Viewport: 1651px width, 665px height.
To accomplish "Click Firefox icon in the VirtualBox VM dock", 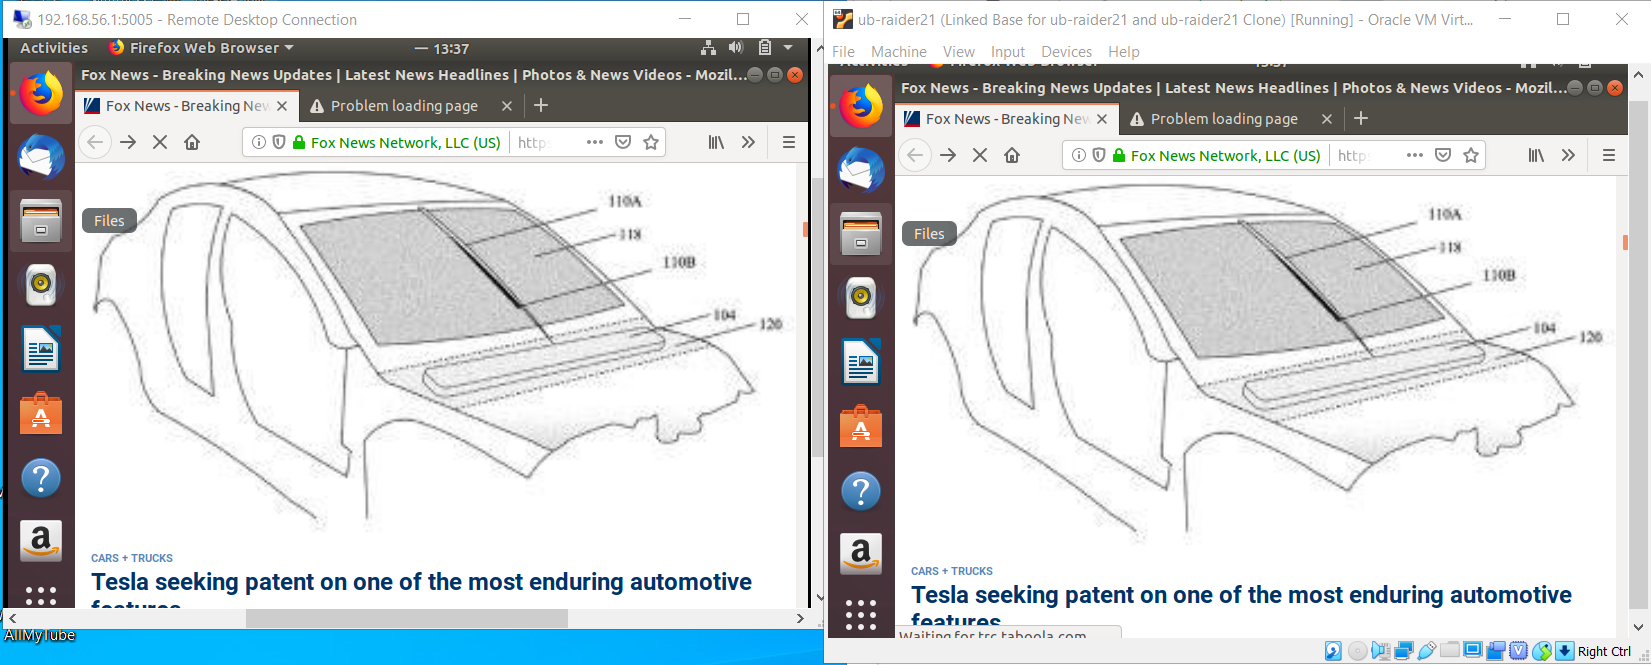I will tap(861, 107).
